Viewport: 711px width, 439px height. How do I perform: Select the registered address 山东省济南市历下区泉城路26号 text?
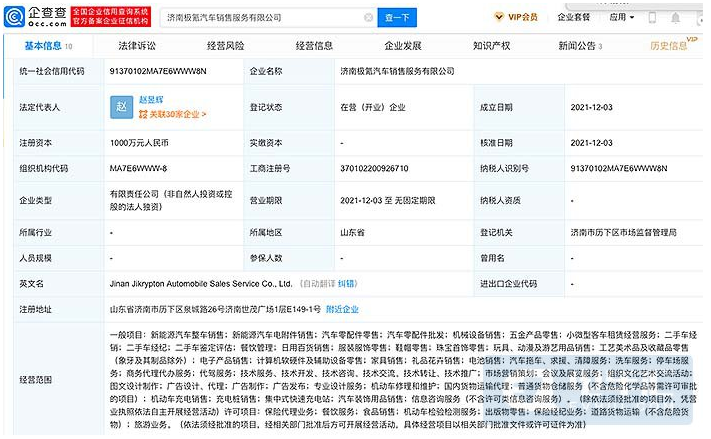[x=215, y=310]
